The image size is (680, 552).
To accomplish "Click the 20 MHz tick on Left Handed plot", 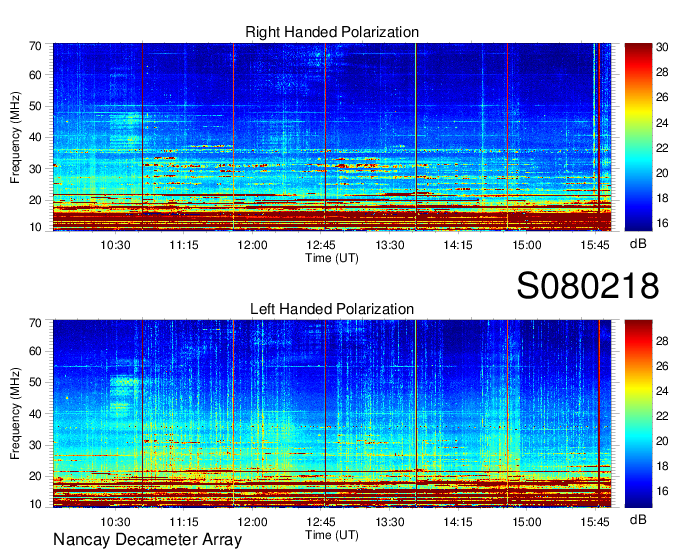I will (x=35, y=476).
